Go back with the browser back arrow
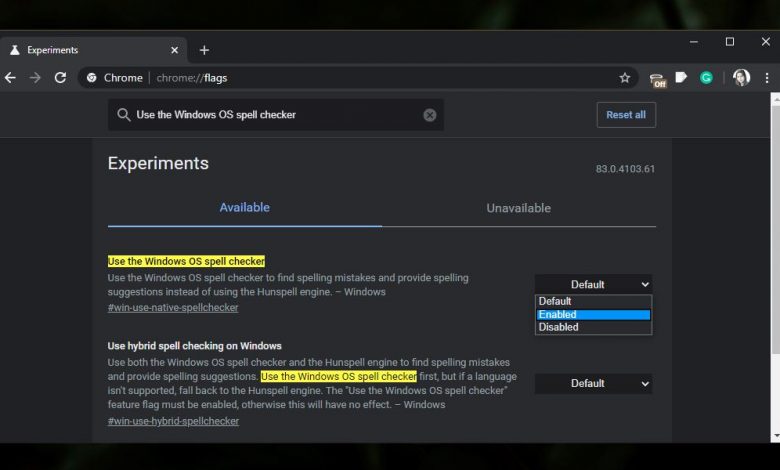 (10, 78)
